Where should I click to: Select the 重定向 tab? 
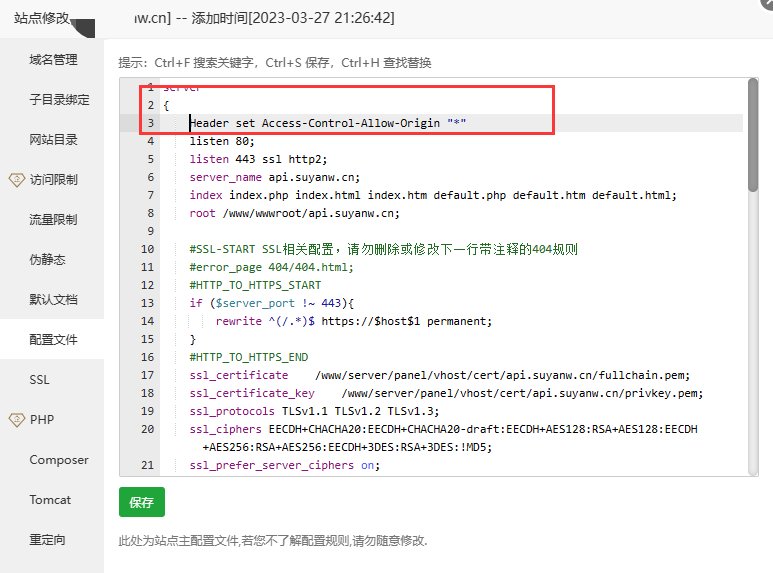coord(46,540)
